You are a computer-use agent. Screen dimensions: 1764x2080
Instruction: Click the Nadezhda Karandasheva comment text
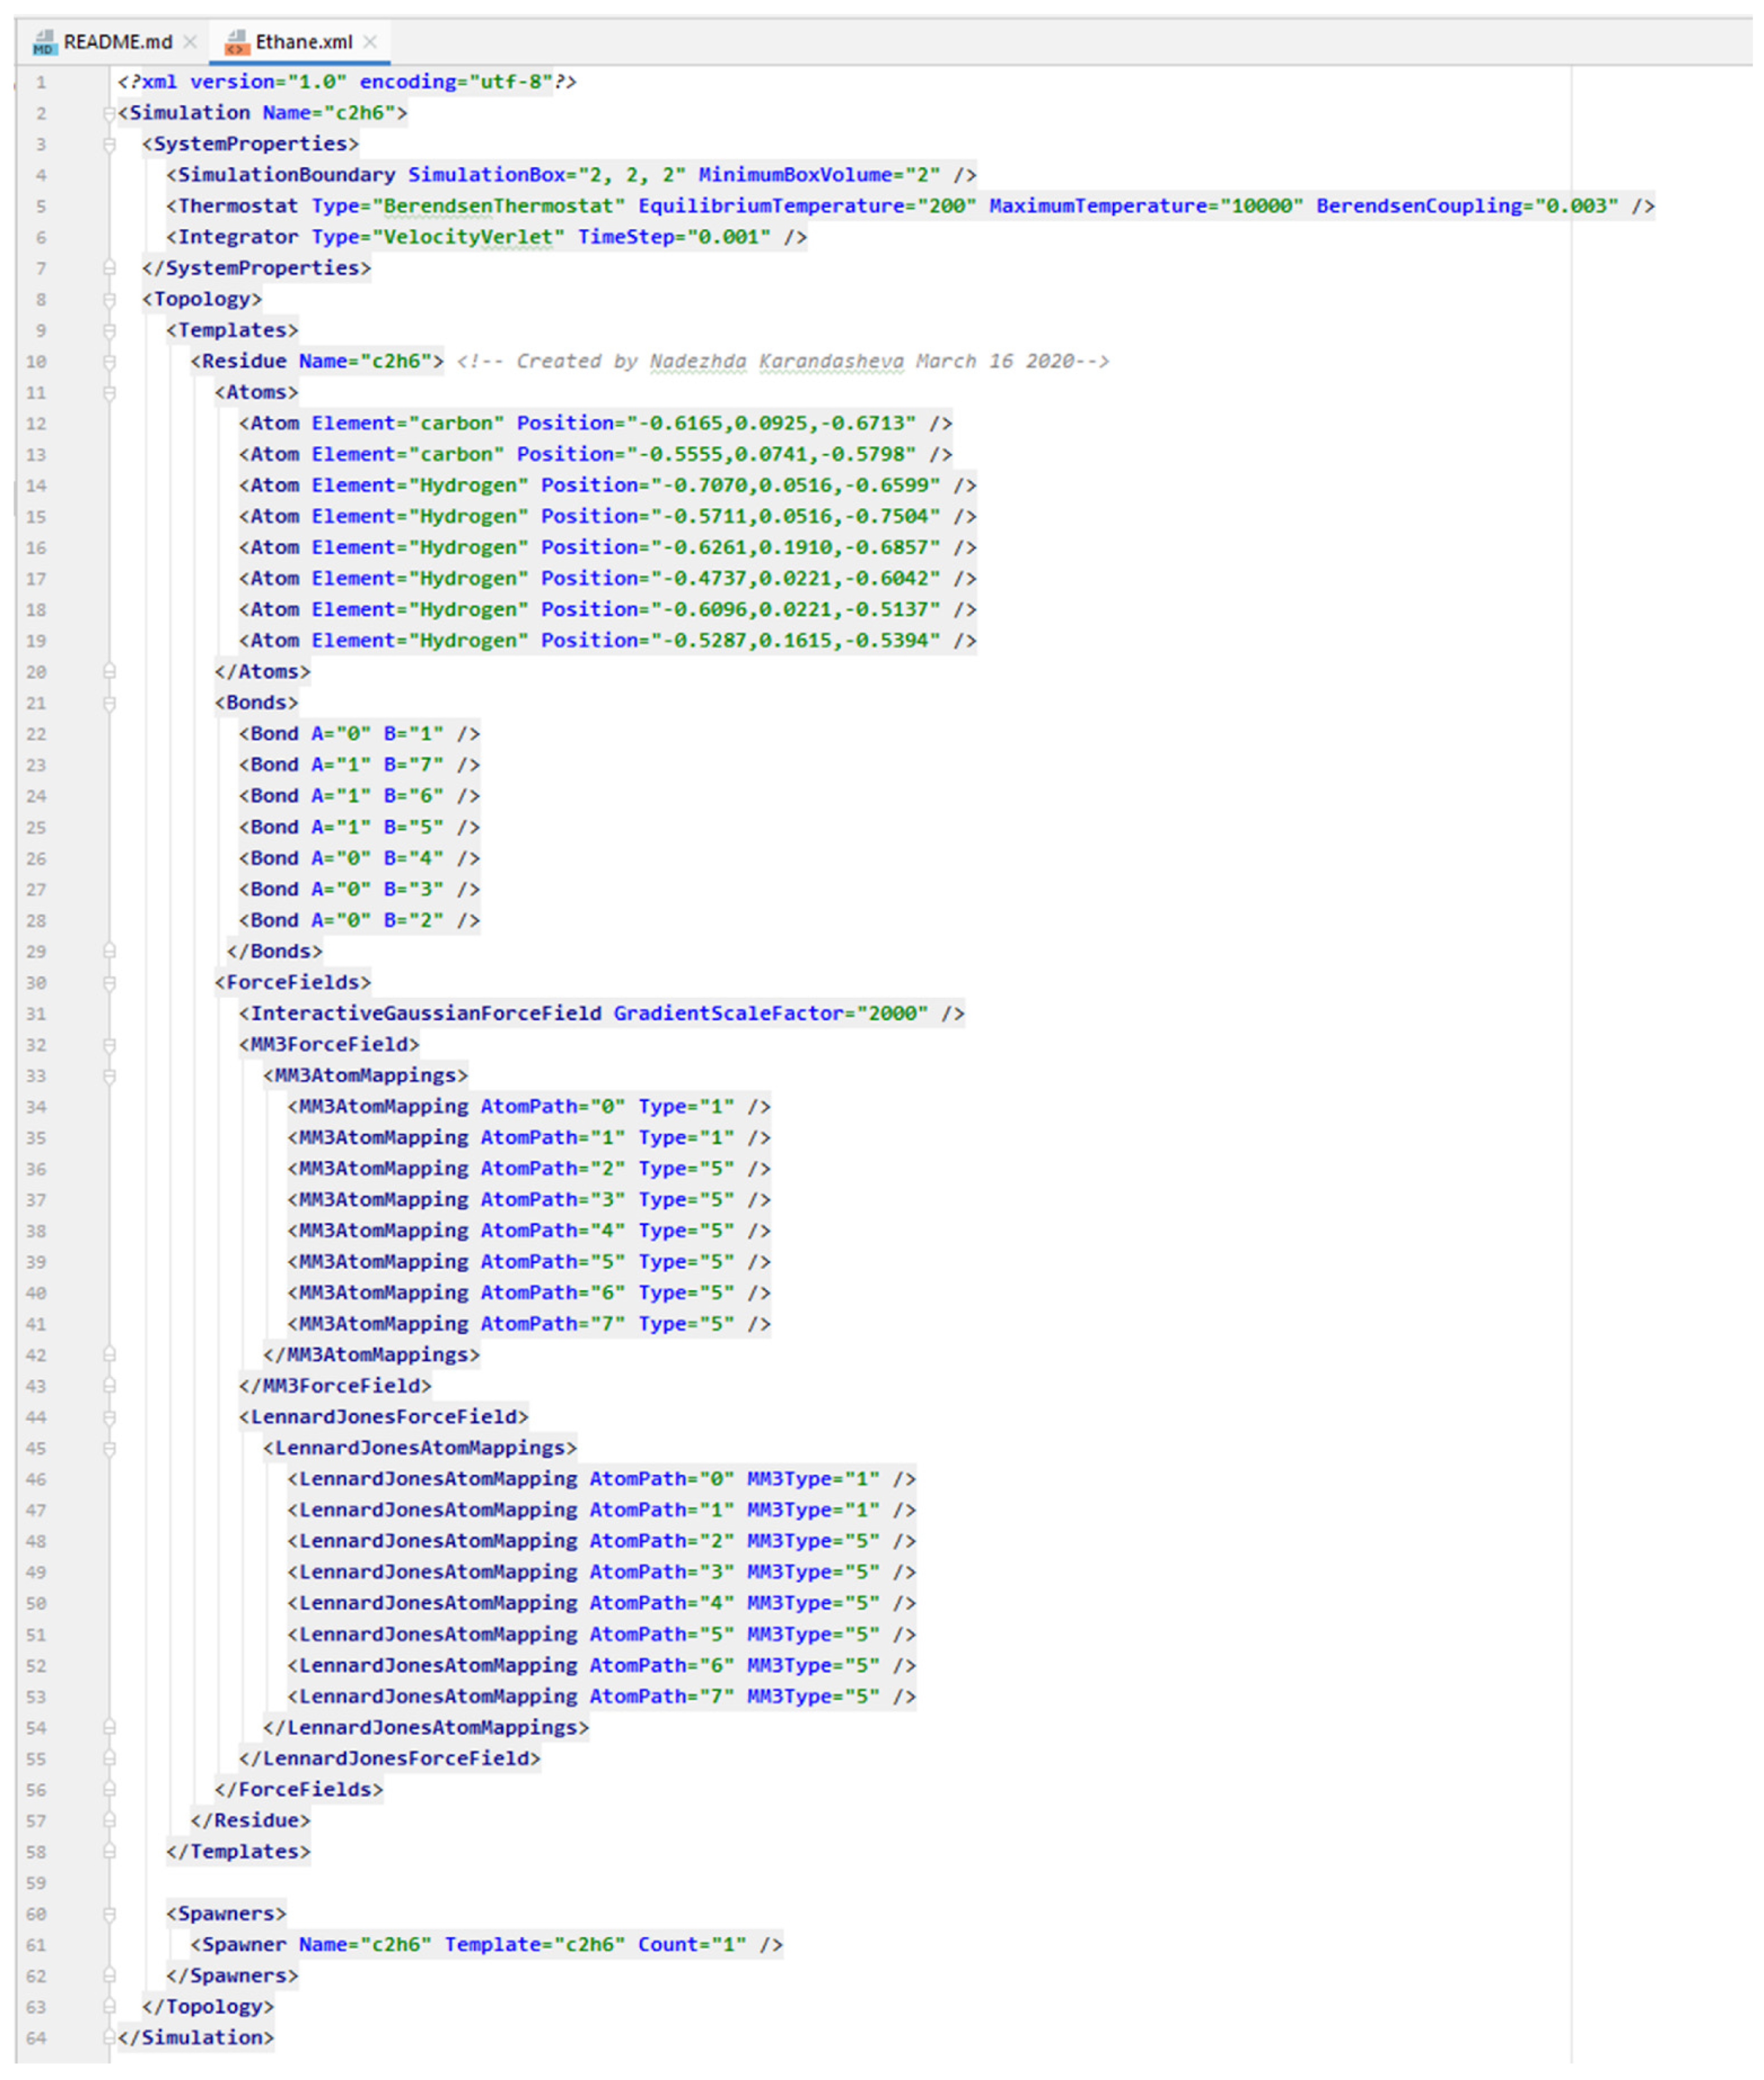[776, 361]
